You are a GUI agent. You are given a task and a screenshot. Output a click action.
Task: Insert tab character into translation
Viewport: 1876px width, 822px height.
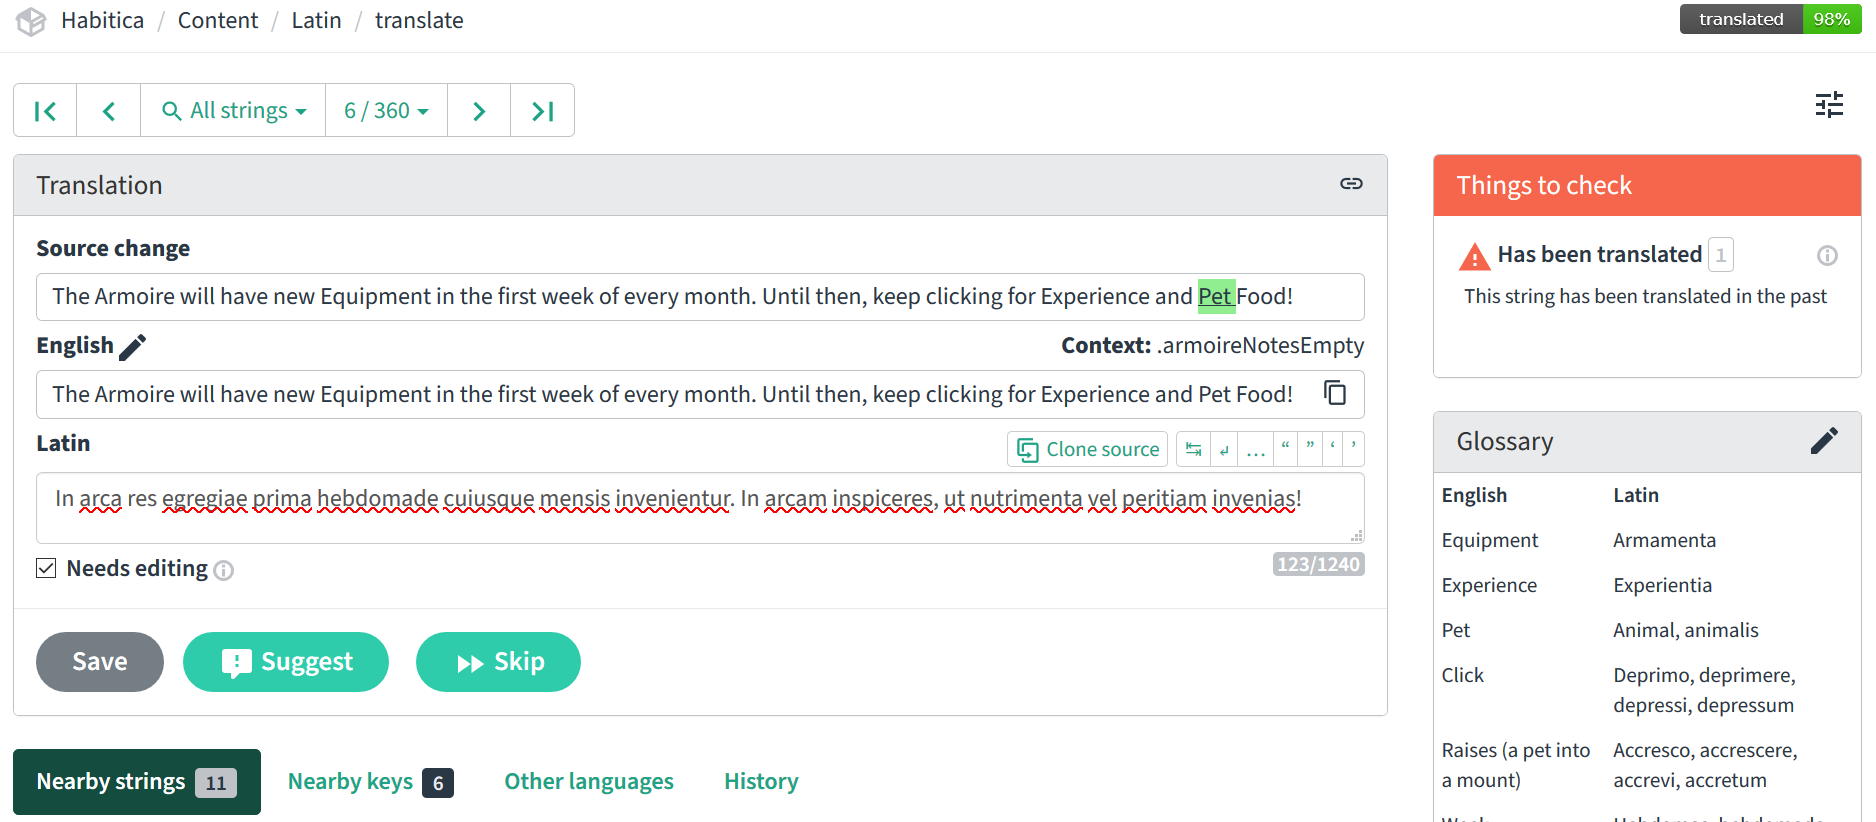pos(1193,450)
